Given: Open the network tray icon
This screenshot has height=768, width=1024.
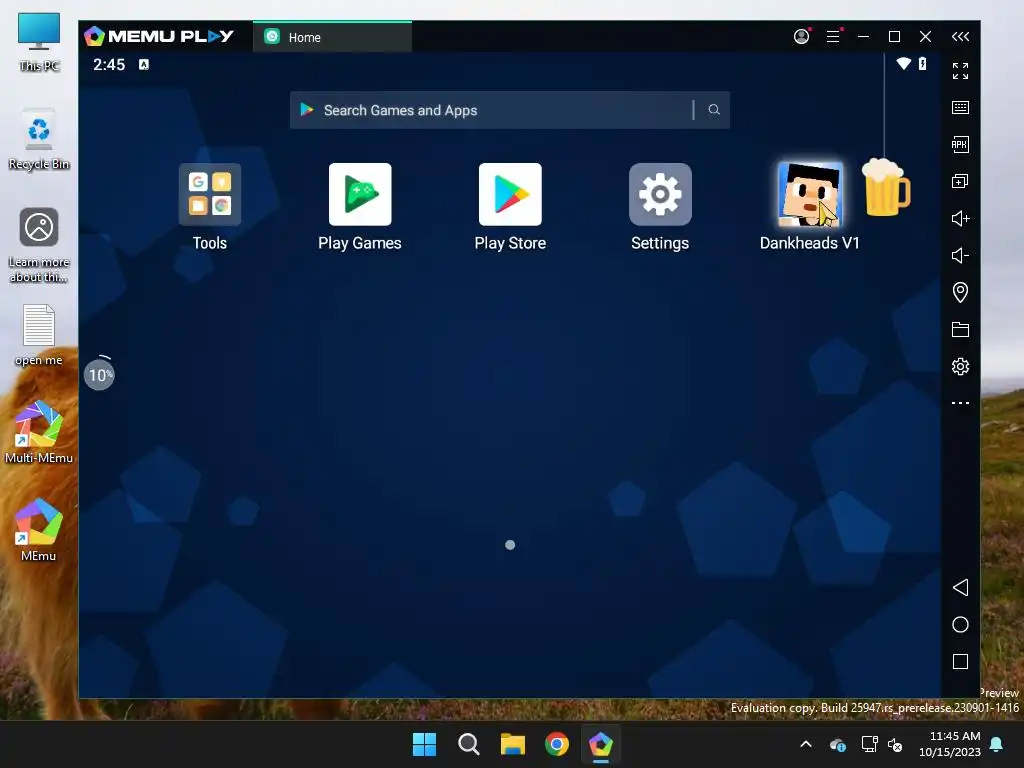Looking at the screenshot, I should tap(869, 744).
